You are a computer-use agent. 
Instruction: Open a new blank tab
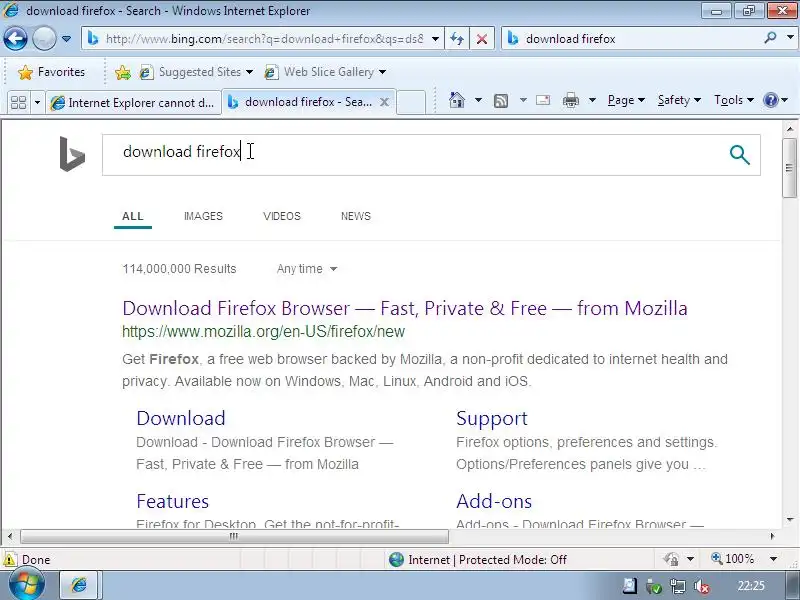pos(411,102)
